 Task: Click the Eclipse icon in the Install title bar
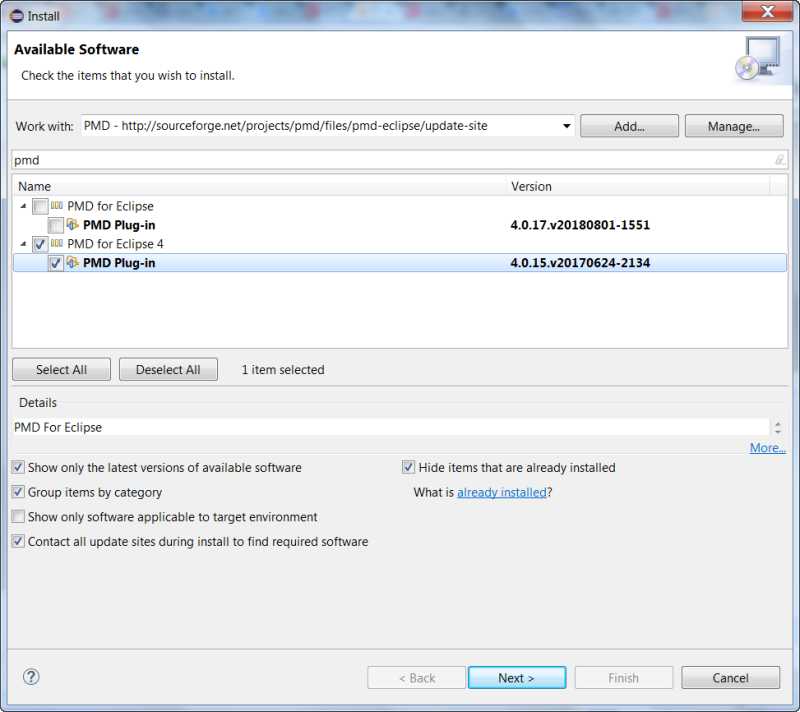[16, 16]
